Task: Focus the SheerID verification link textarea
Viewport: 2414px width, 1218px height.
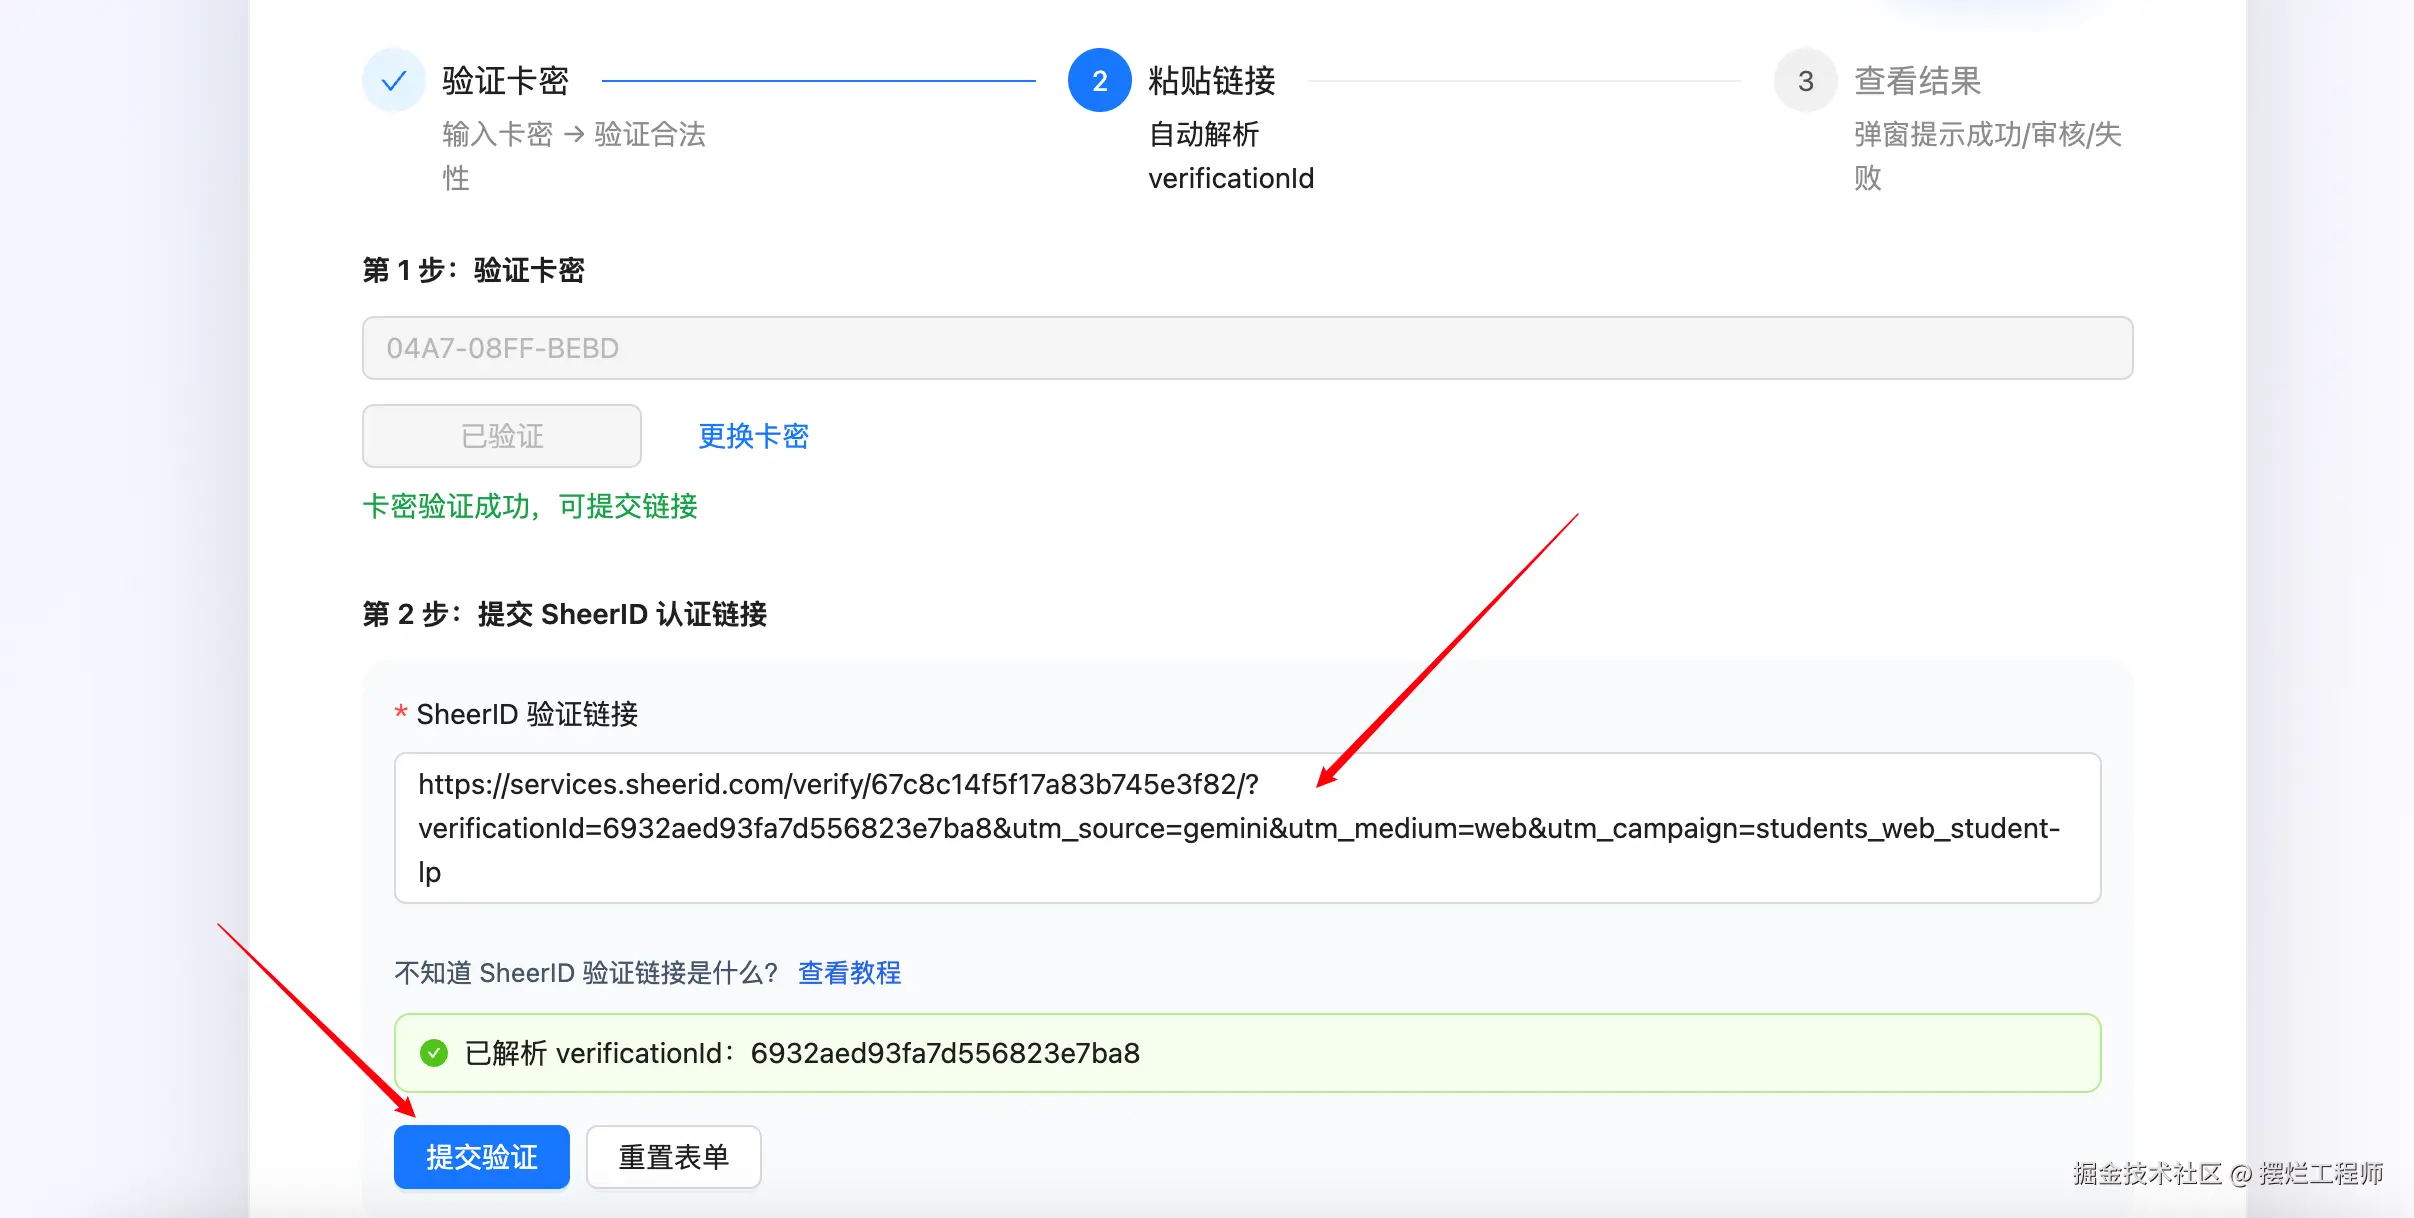Action: point(1247,828)
